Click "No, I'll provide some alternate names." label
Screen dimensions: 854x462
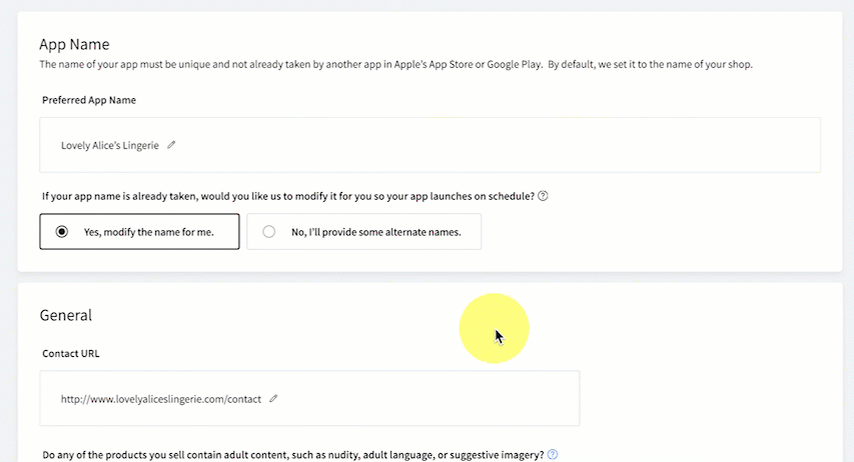(376, 232)
